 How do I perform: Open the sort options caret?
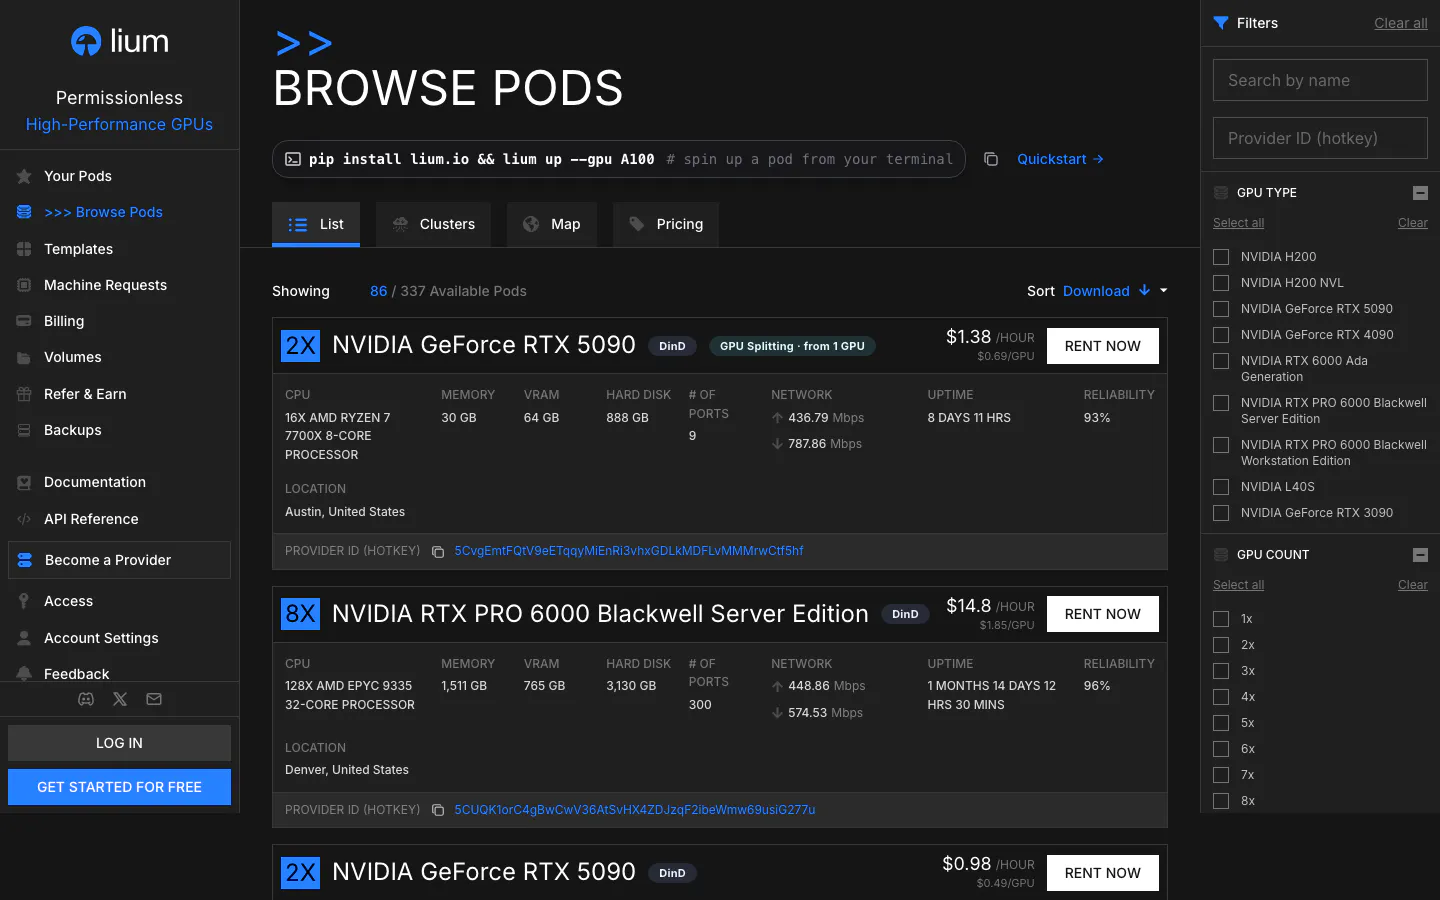[1164, 291]
